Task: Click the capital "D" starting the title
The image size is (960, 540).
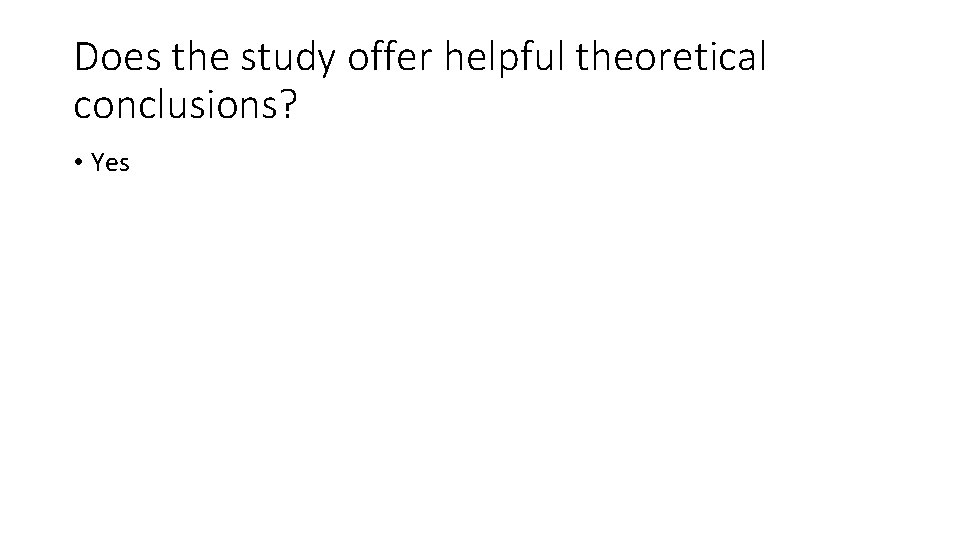Action: (x=86, y=57)
